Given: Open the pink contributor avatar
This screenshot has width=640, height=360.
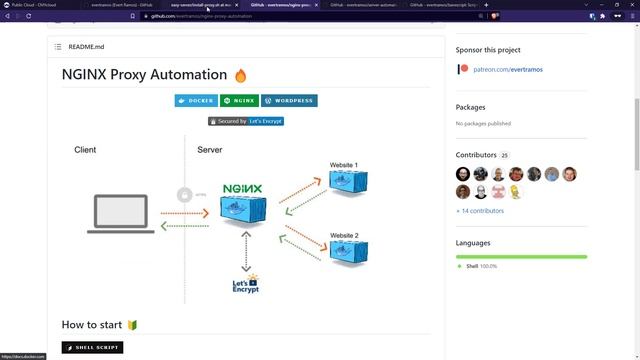Looking at the screenshot, I should [x=498, y=192].
